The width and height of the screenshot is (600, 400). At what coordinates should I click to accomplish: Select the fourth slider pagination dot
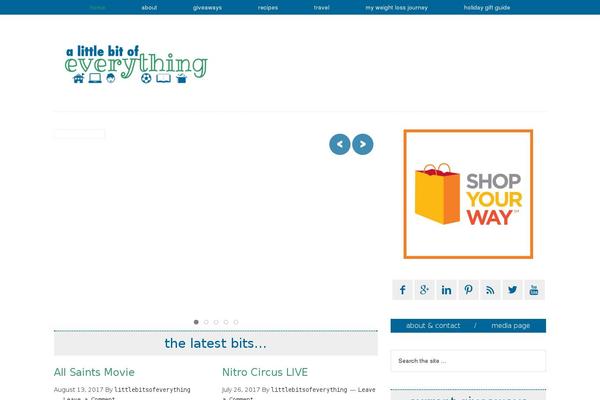click(226, 322)
